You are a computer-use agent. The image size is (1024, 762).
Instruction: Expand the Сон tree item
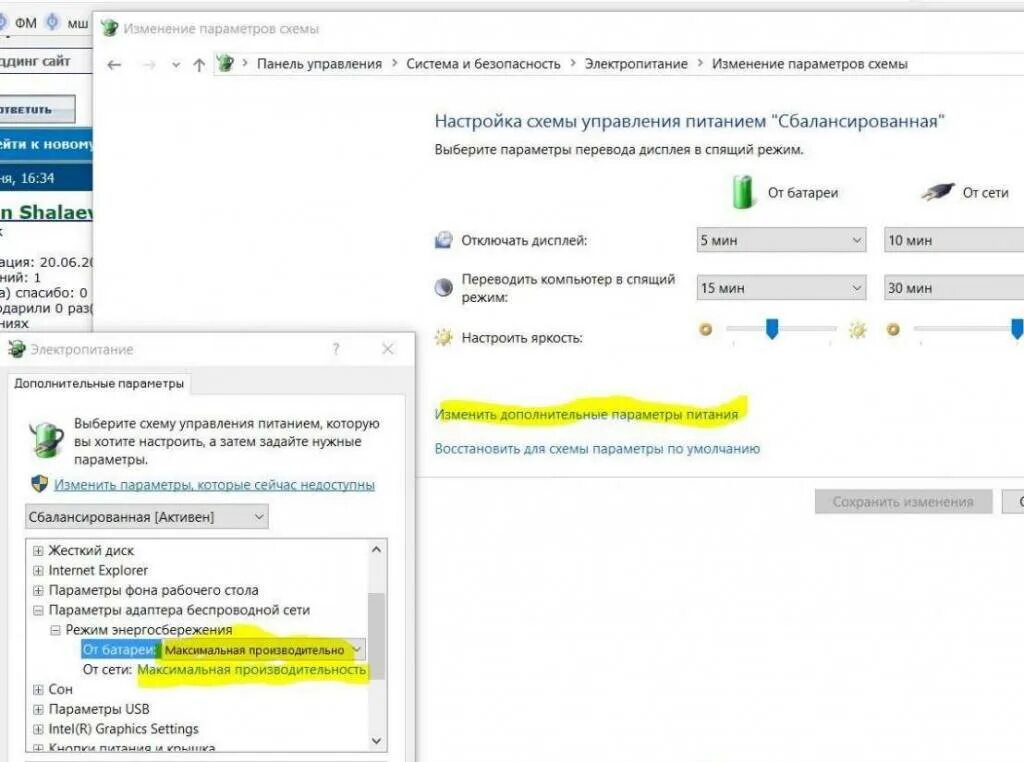pos(38,689)
